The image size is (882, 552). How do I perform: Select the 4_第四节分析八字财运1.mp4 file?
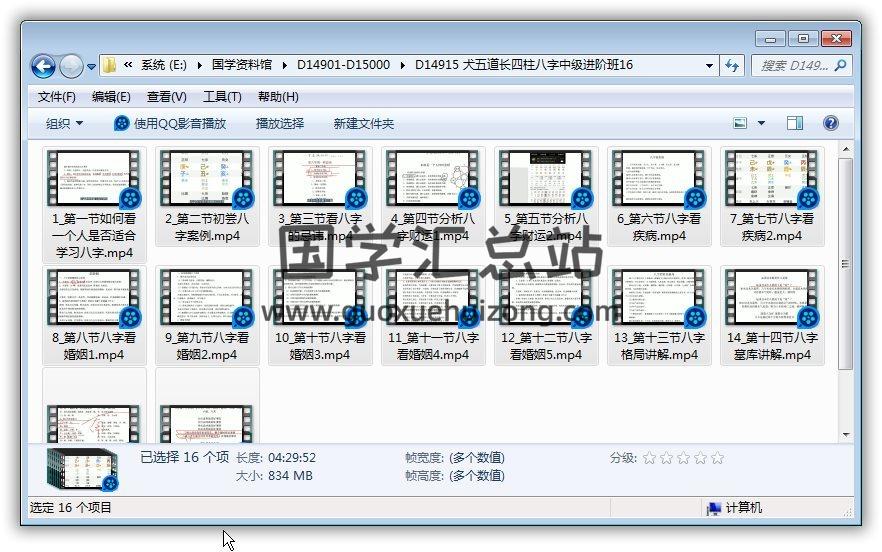point(433,196)
